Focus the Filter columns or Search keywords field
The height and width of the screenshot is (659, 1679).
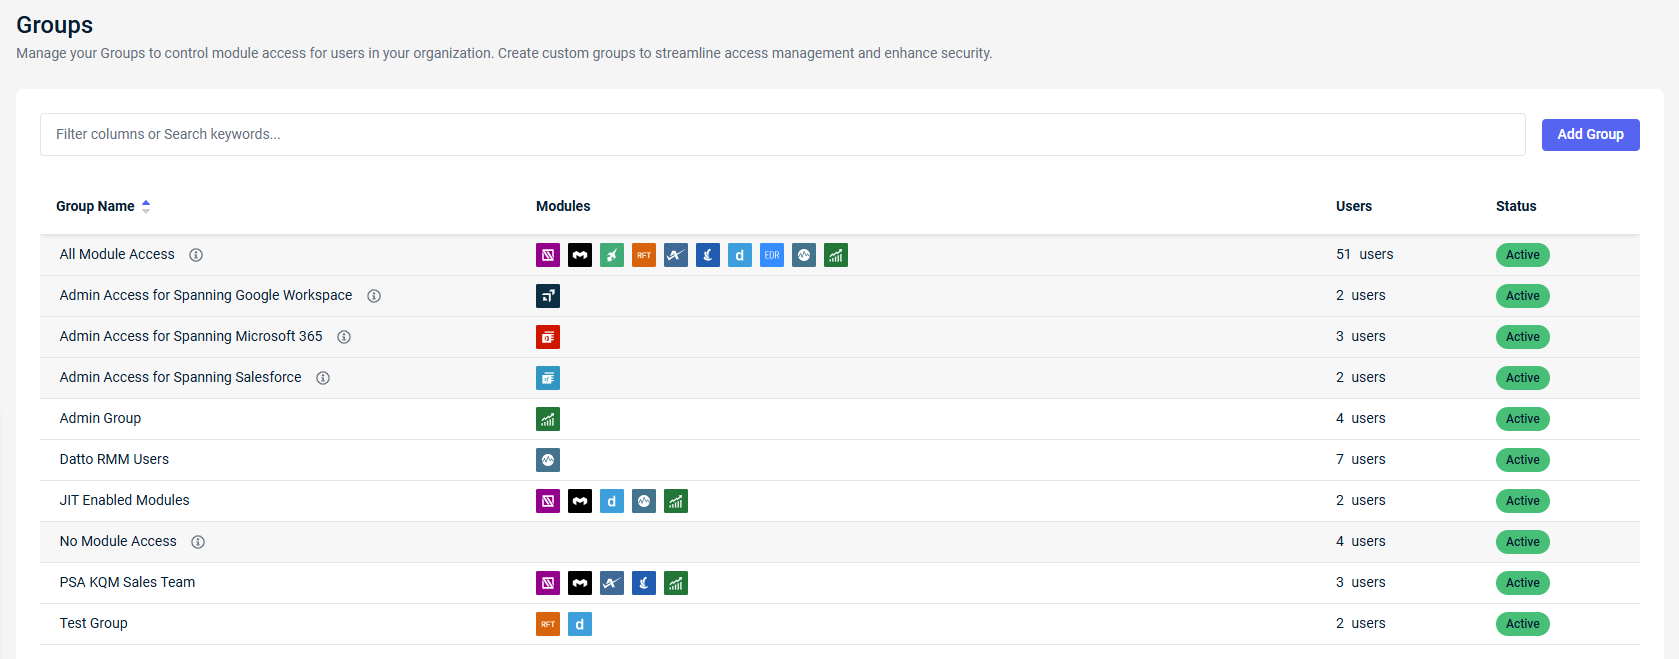[x=782, y=134]
